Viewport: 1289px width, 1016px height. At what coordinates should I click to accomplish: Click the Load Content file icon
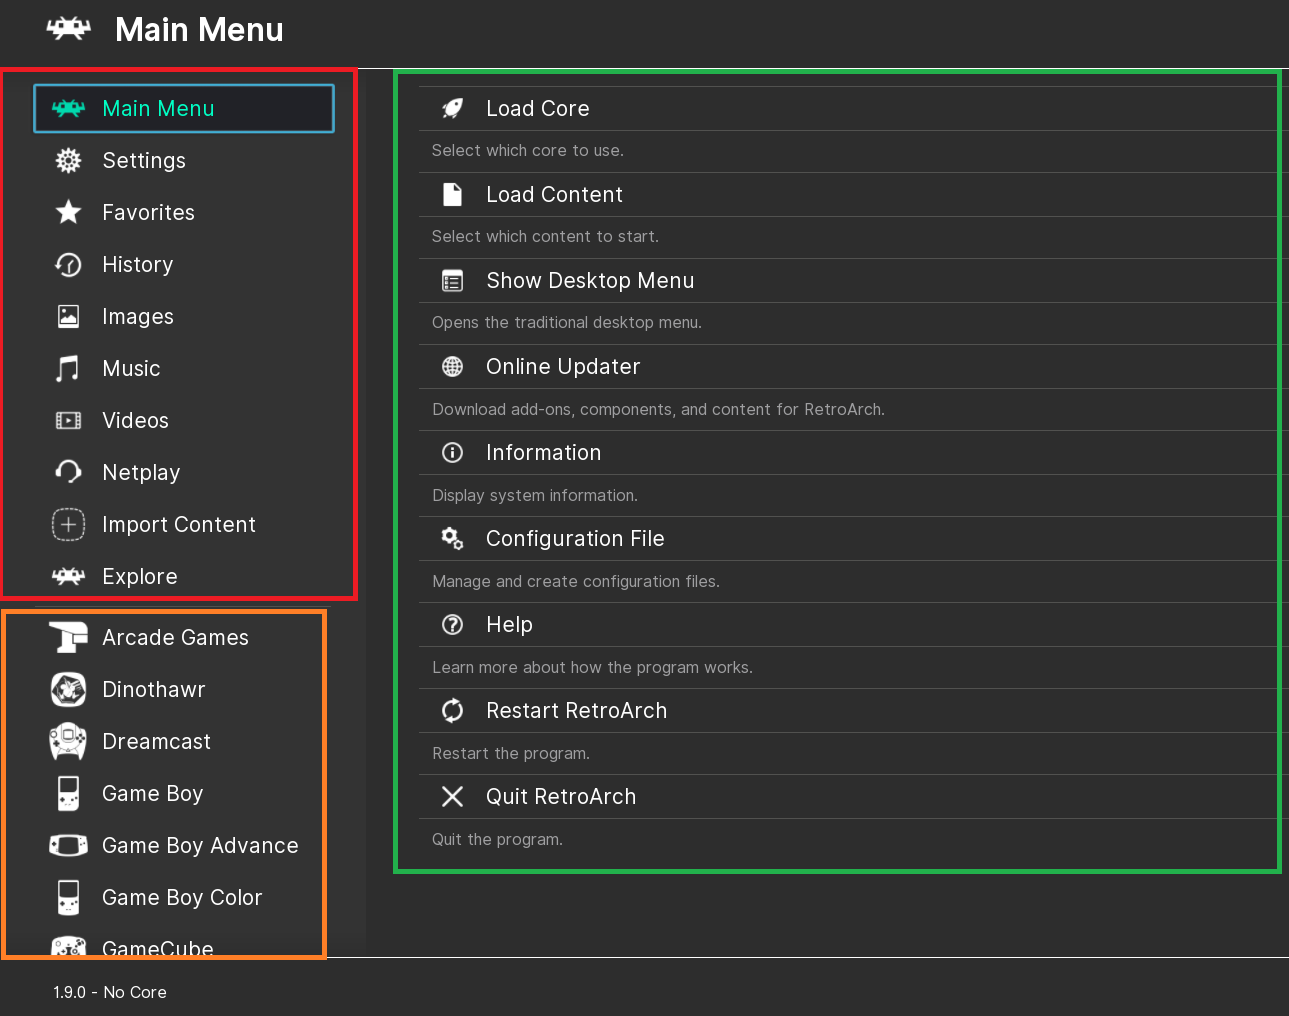coord(453,194)
